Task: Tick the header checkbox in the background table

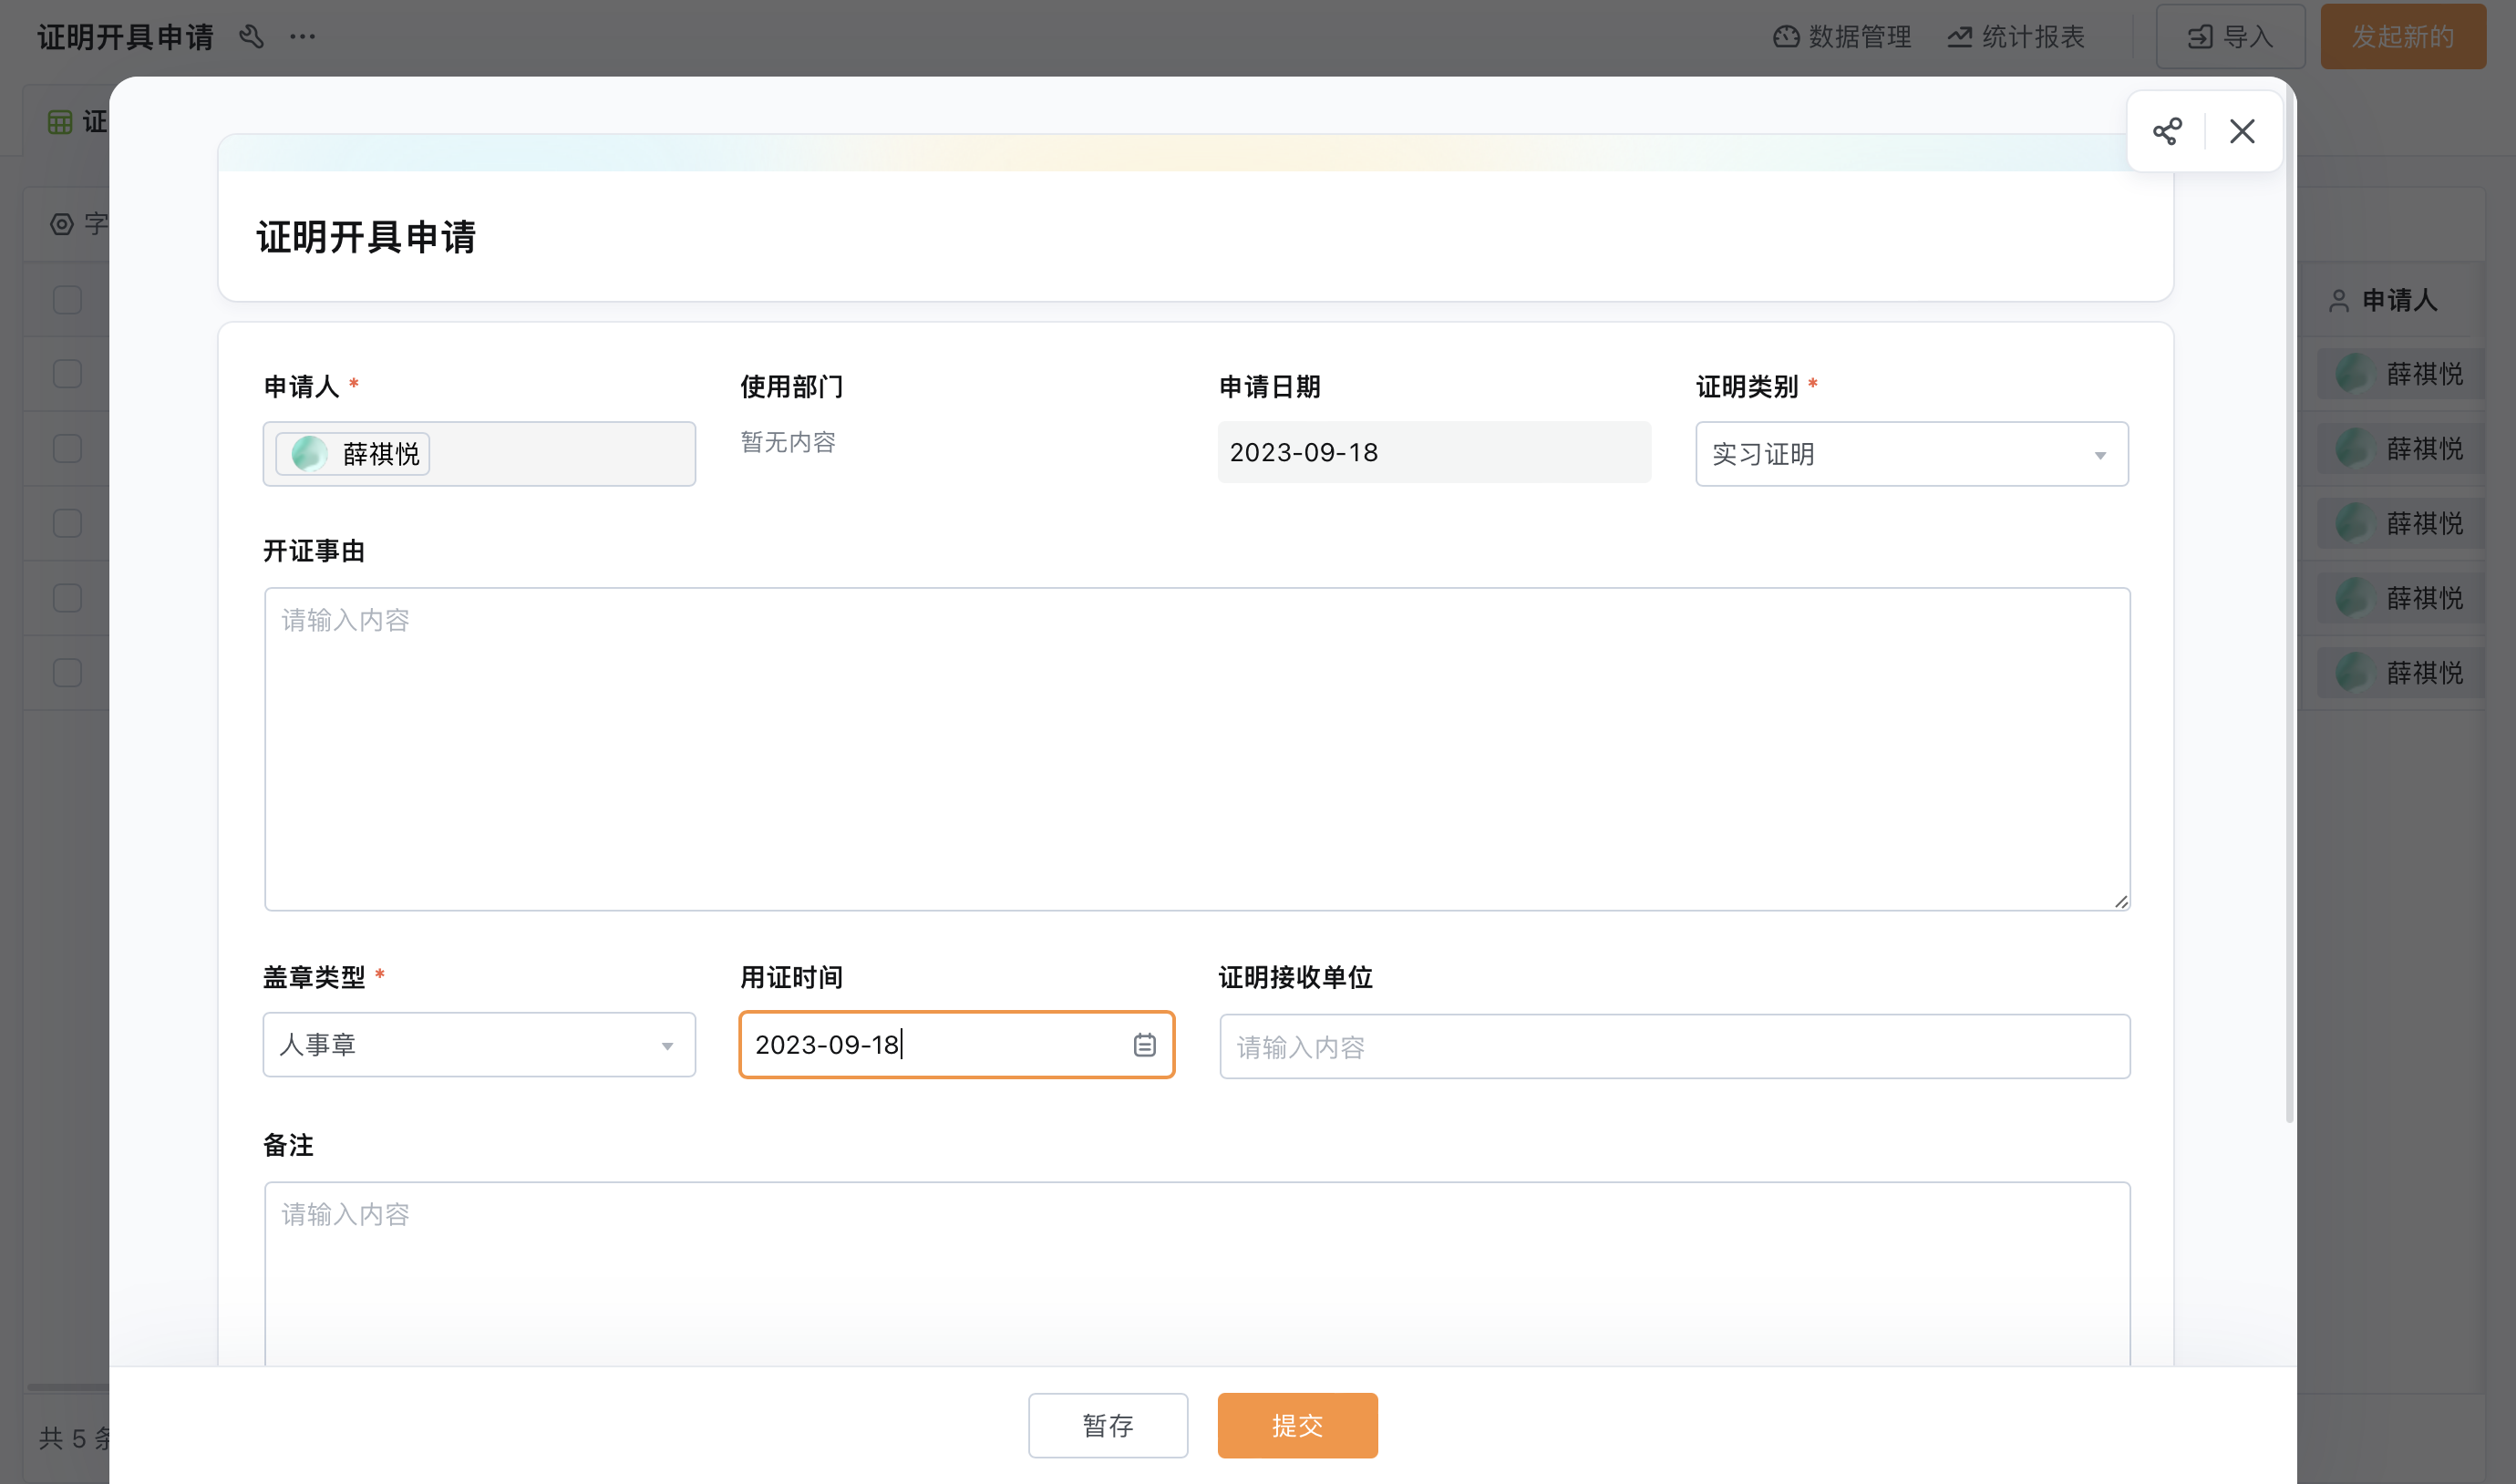Action: [x=67, y=300]
